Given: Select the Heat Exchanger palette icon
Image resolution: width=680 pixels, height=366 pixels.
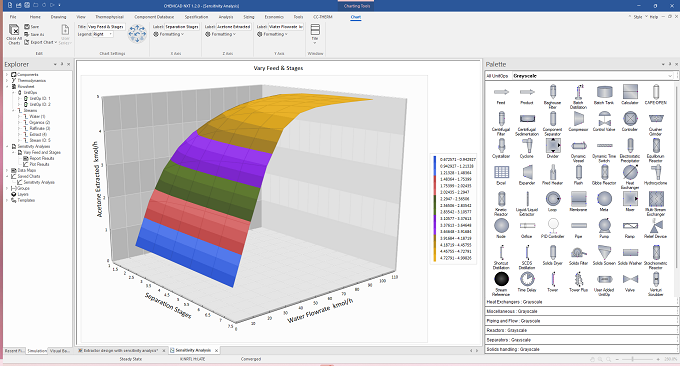Looking at the screenshot, I should click(630, 172).
